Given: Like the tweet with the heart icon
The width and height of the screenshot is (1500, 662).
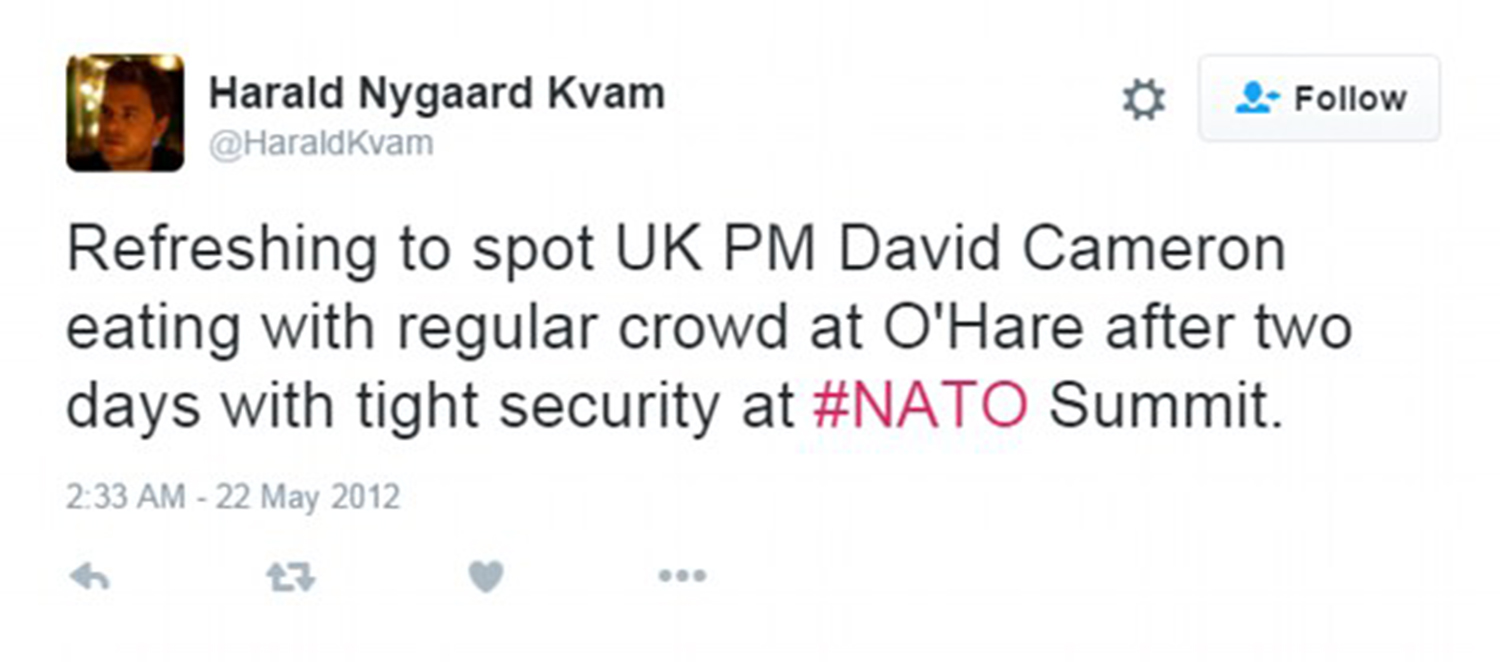Looking at the screenshot, I should point(486,577).
